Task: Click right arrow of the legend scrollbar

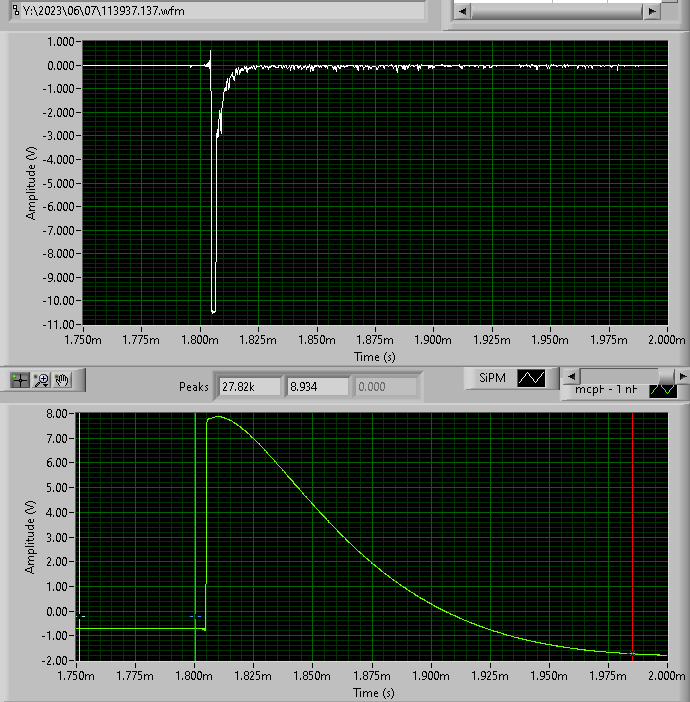Action: coord(682,377)
